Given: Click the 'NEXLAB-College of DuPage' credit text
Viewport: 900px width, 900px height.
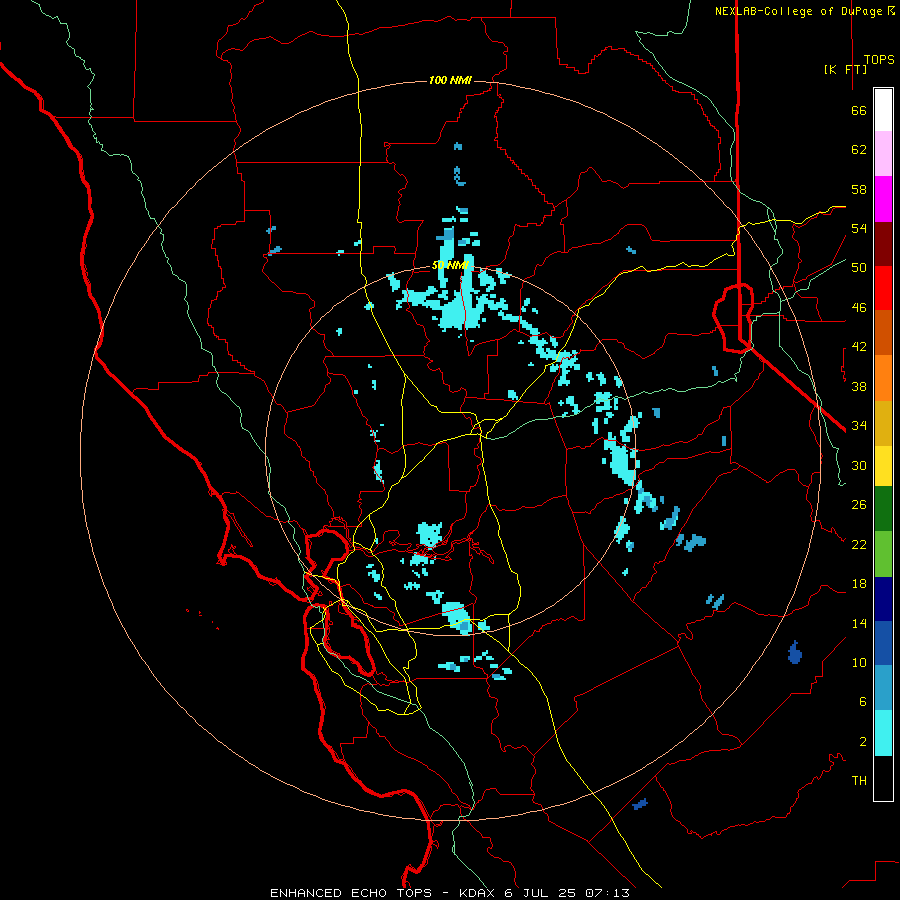Looking at the screenshot, I should pos(799,11).
